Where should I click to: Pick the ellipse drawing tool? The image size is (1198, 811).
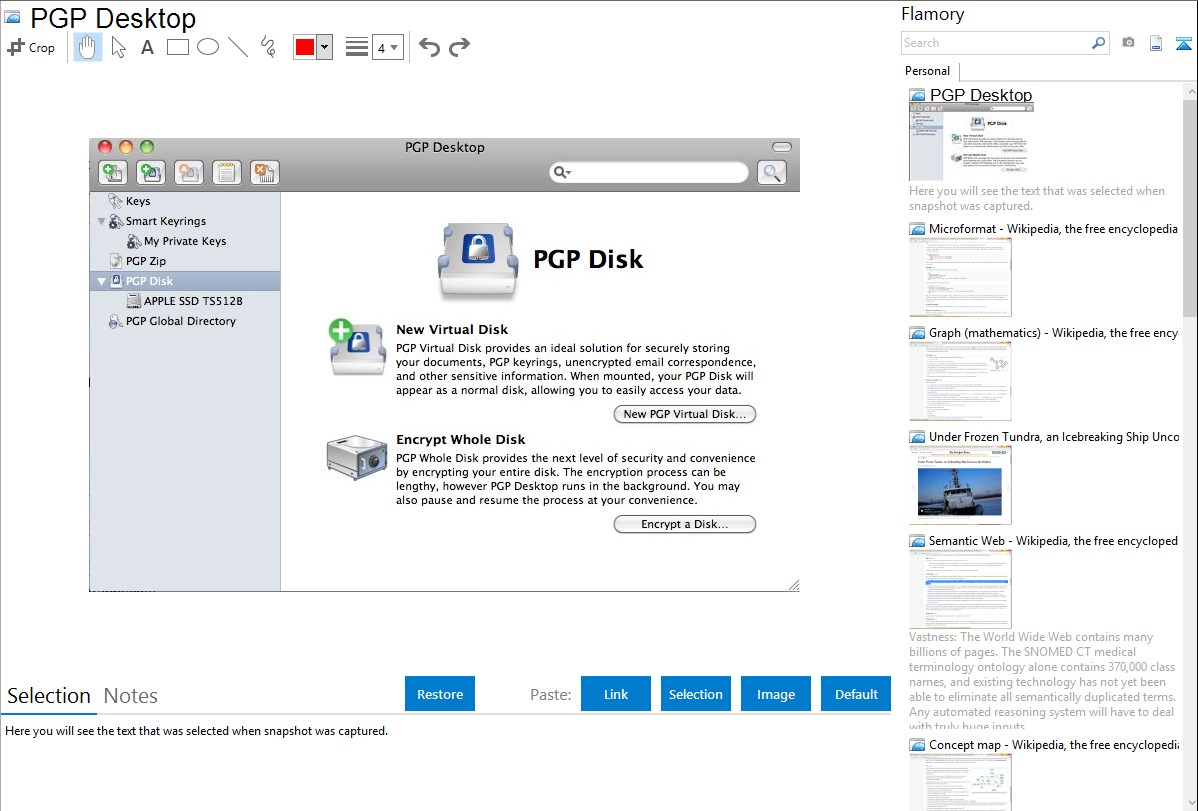coord(208,47)
